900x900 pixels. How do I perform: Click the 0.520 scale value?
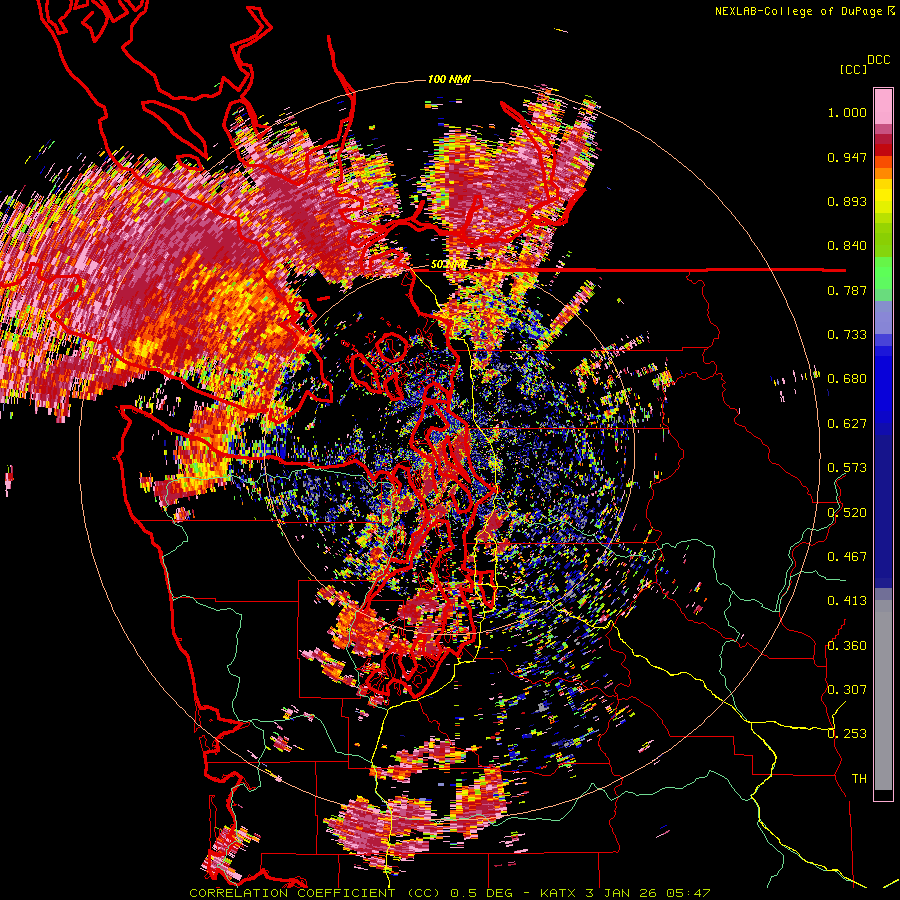click(847, 513)
